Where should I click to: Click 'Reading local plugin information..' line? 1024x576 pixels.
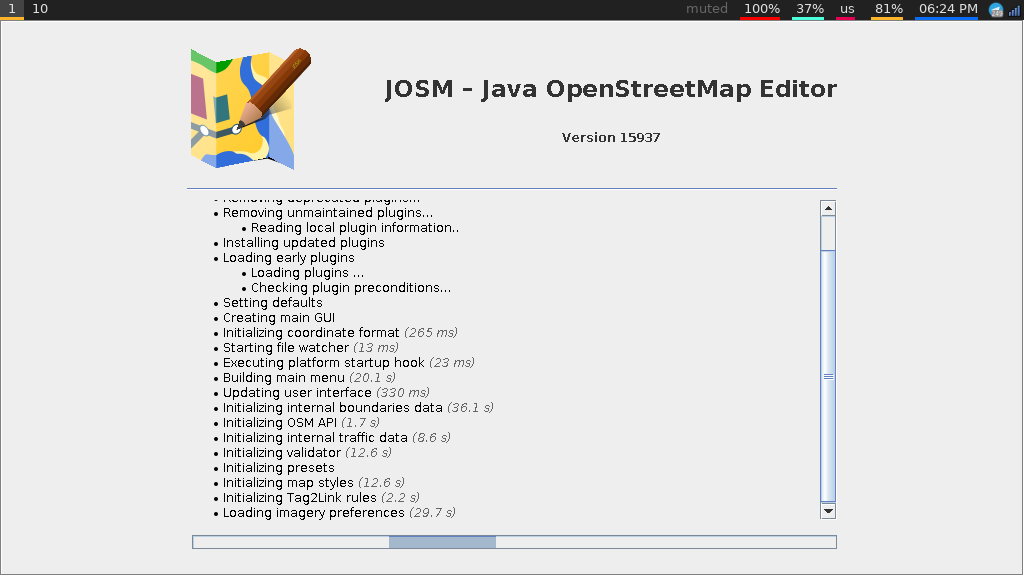coord(355,227)
